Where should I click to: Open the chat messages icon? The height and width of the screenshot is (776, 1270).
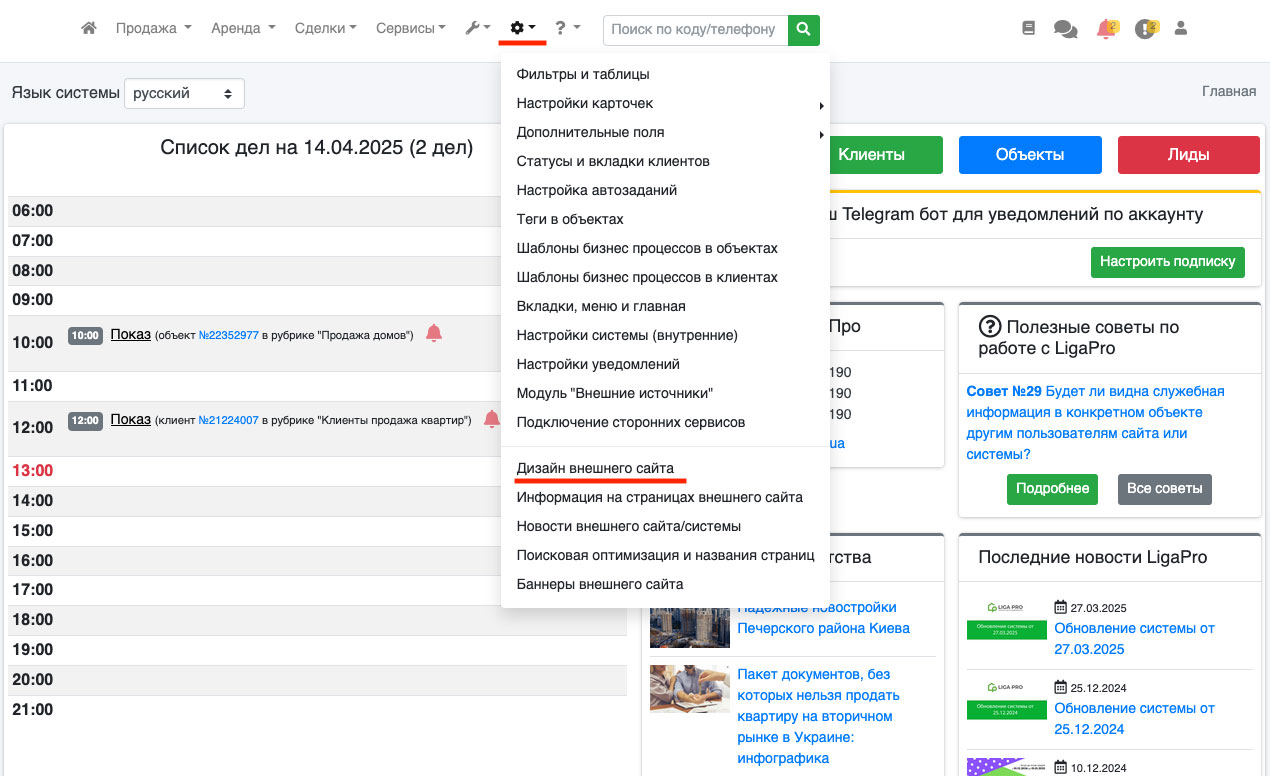[1065, 30]
